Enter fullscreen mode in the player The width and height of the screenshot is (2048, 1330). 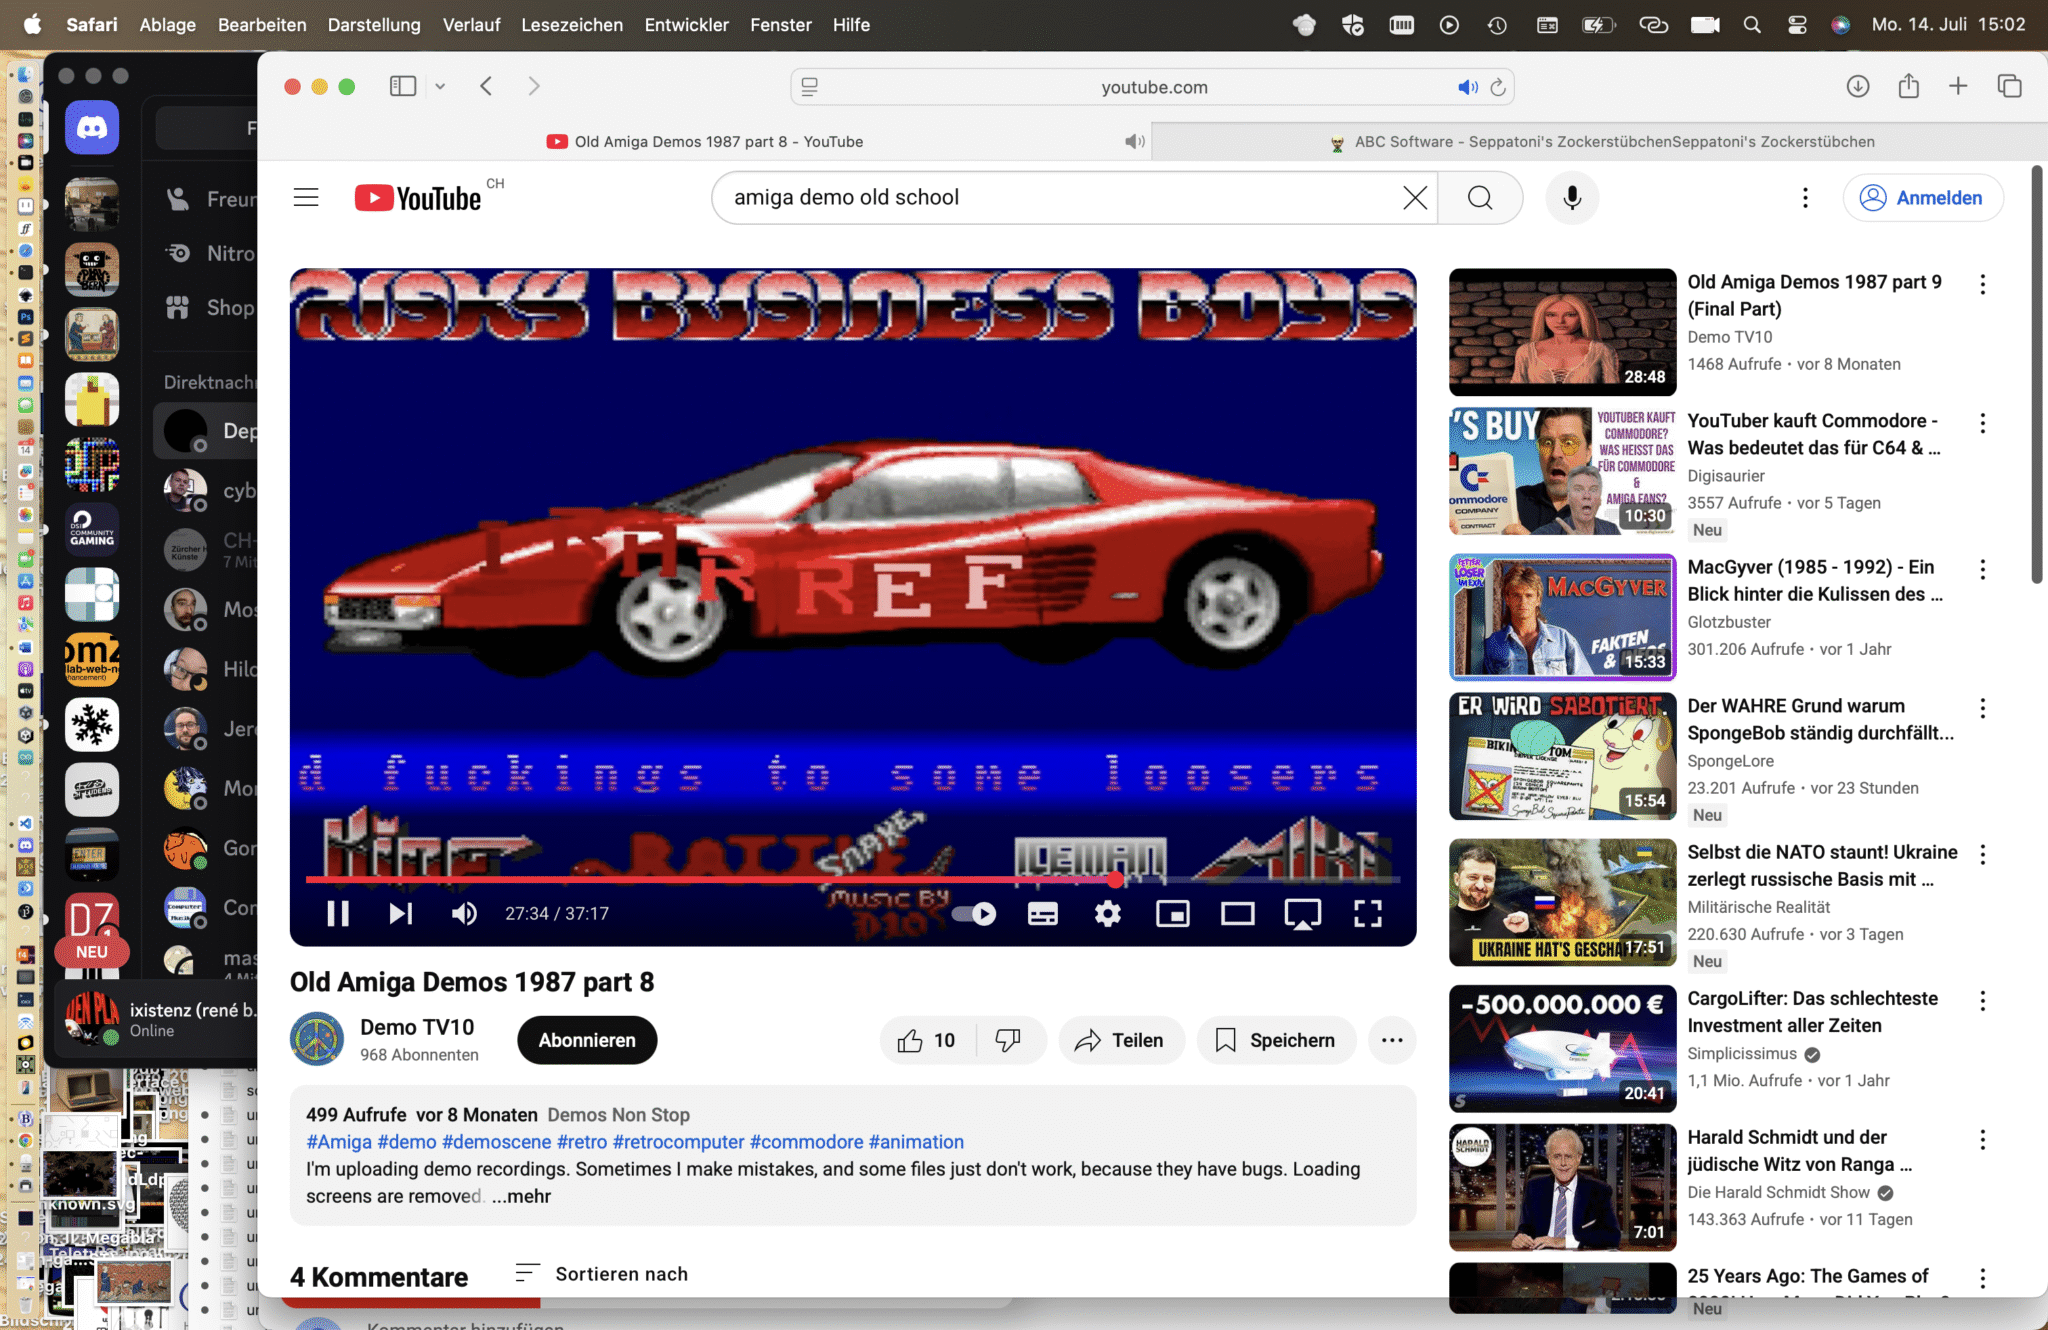coord(1367,913)
